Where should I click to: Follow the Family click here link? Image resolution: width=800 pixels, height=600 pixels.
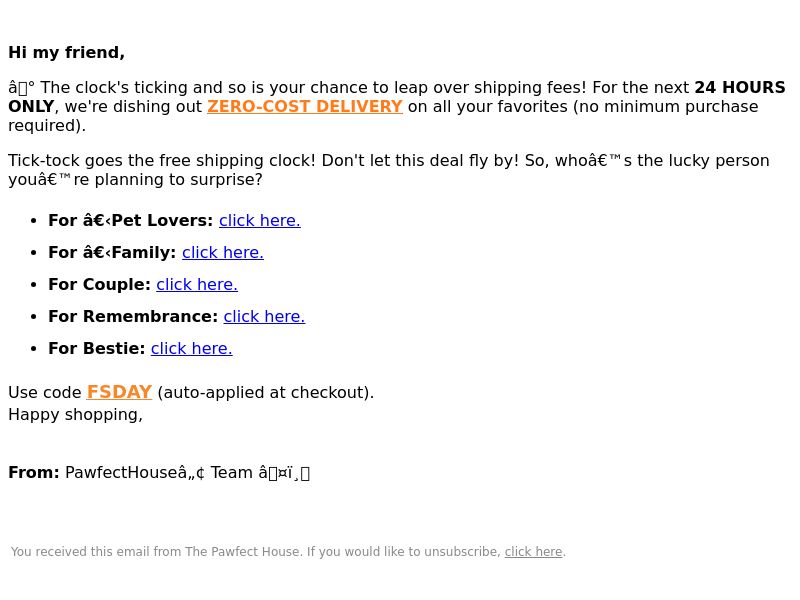223,253
